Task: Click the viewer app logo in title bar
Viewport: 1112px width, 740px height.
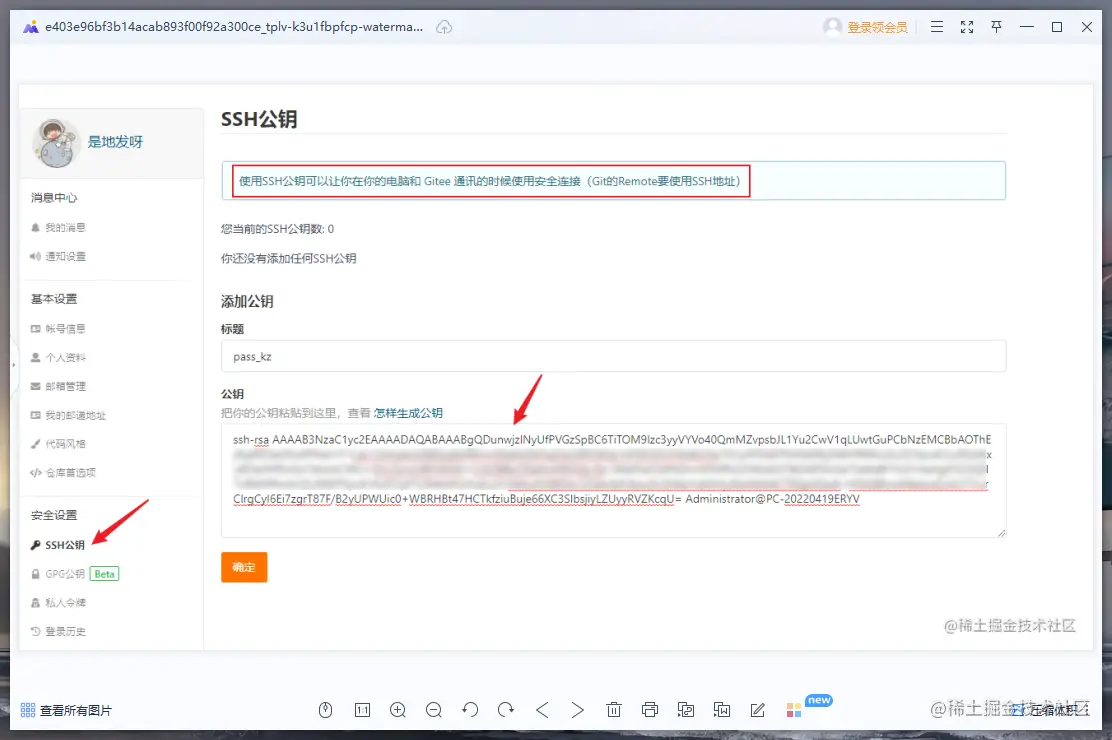Action: pyautogui.click(x=30, y=27)
